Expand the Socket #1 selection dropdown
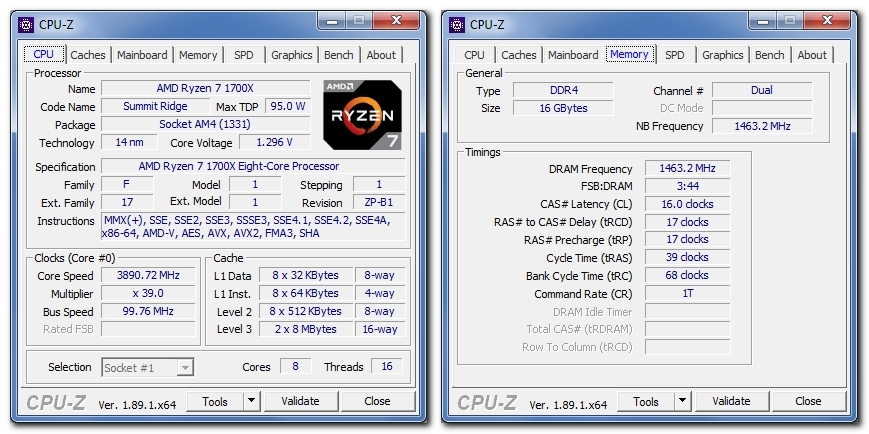The width and height of the screenshot is (869, 434). pyautogui.click(x=186, y=367)
